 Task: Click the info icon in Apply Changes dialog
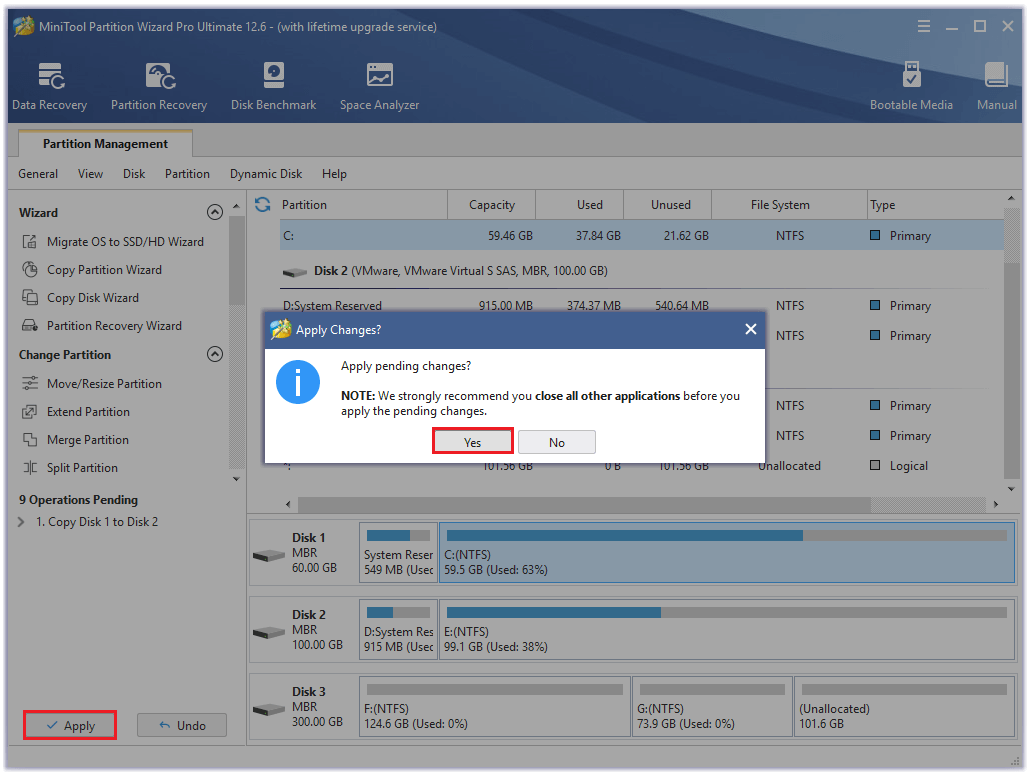297,382
